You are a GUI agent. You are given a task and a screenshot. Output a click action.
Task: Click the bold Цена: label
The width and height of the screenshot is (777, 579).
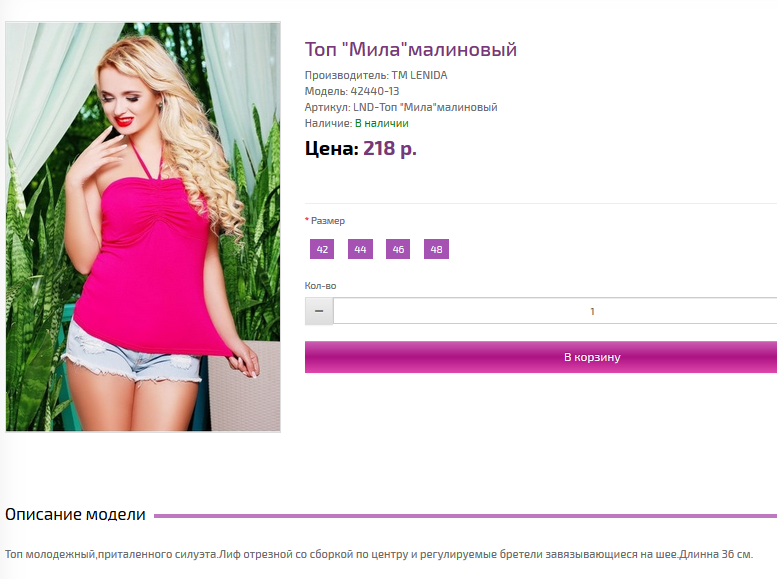[332, 148]
